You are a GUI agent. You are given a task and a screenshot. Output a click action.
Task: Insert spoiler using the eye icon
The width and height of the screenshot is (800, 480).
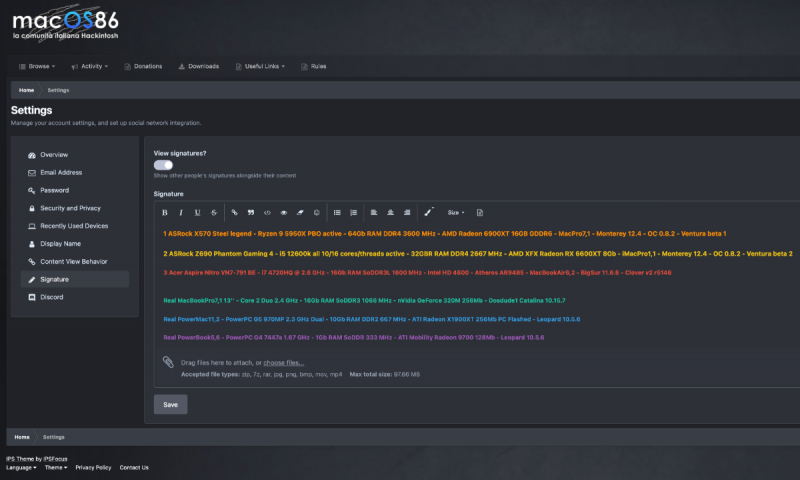point(284,213)
